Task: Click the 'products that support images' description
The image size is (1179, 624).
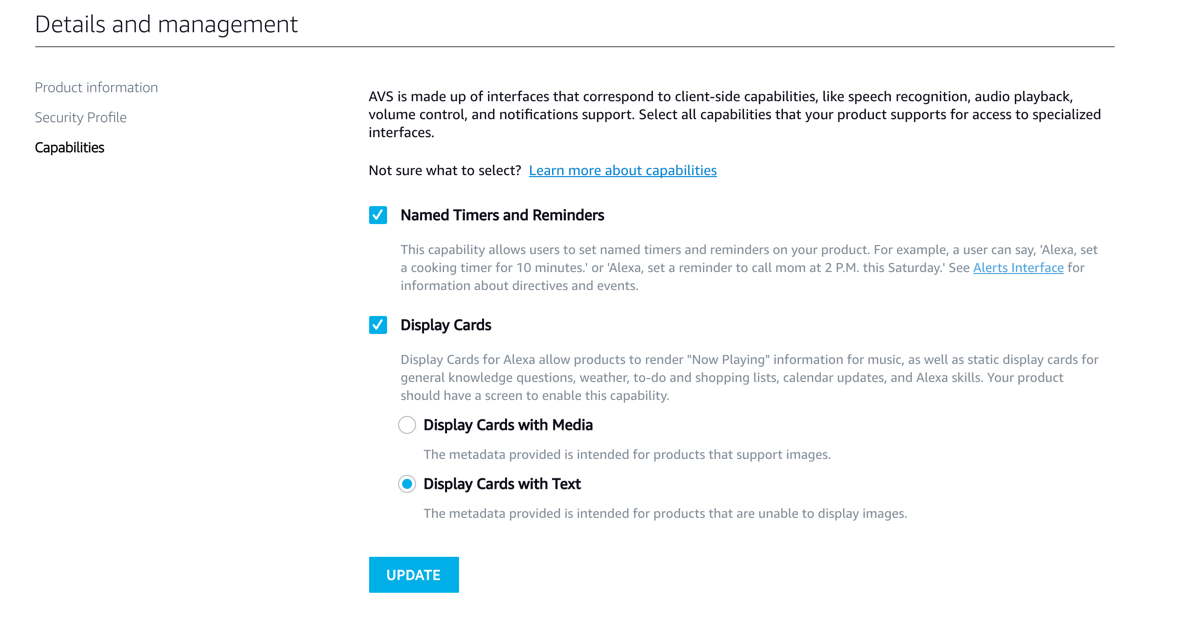Action: tap(627, 454)
